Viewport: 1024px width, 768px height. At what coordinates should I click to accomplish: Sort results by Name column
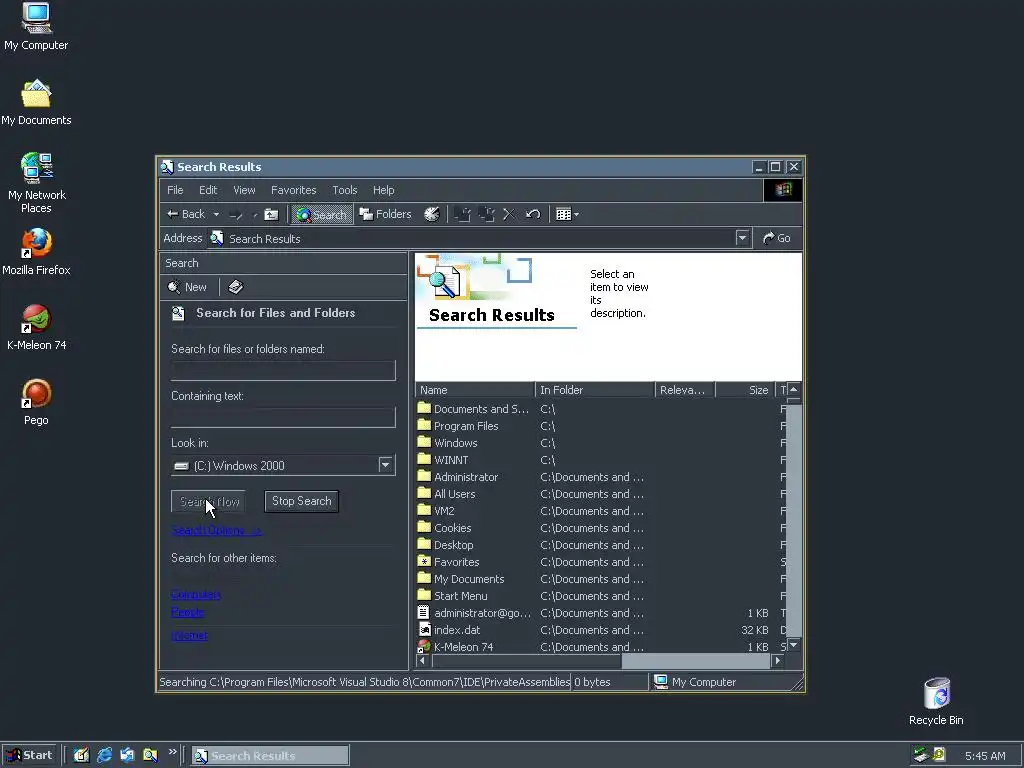pyautogui.click(x=475, y=390)
